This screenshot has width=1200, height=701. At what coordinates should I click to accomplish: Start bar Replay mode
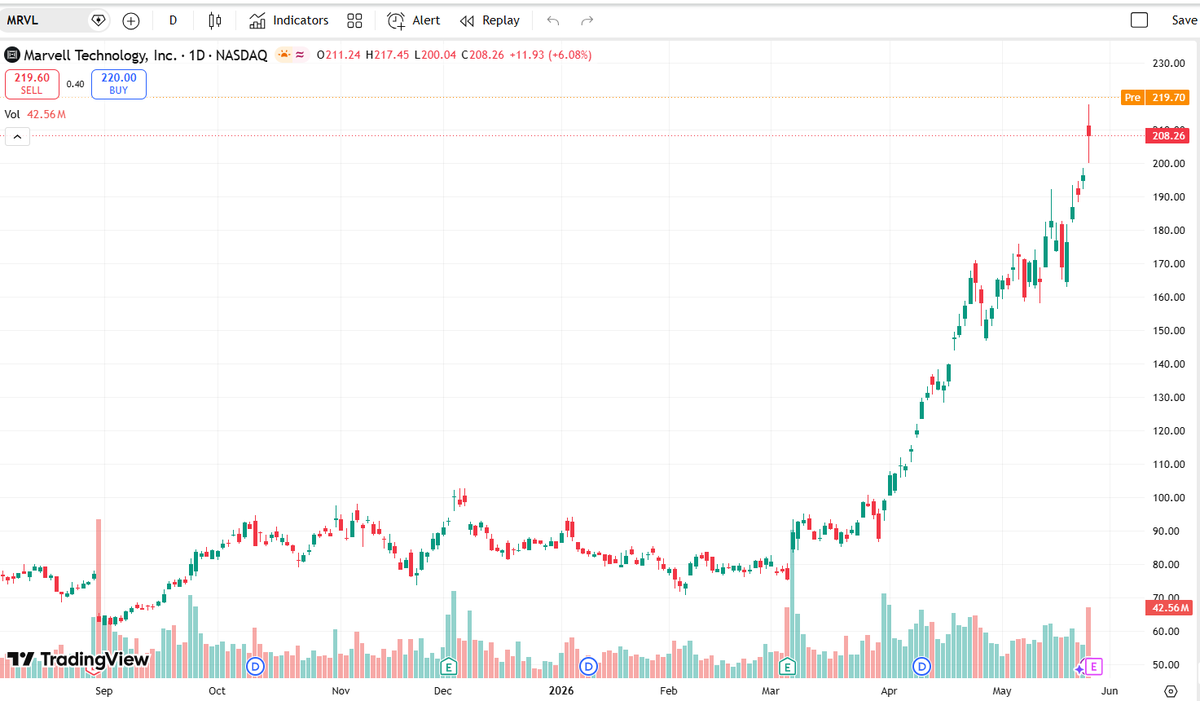[x=490, y=20]
